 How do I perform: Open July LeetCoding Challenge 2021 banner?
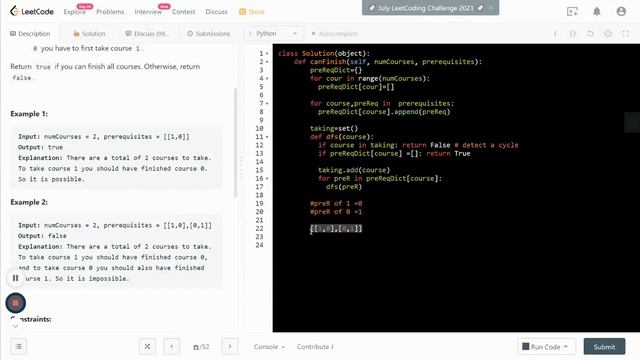(426, 8)
